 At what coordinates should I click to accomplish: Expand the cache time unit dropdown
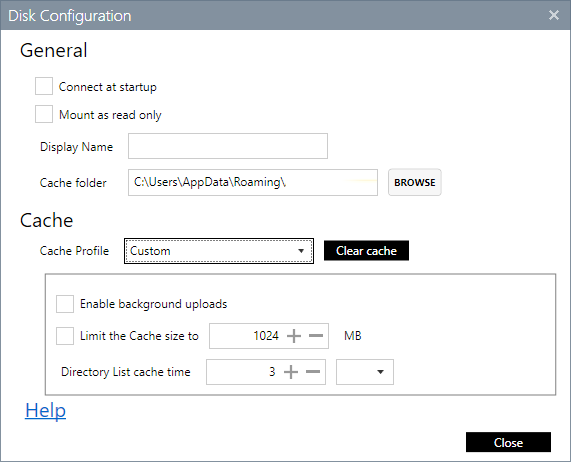[x=381, y=372]
